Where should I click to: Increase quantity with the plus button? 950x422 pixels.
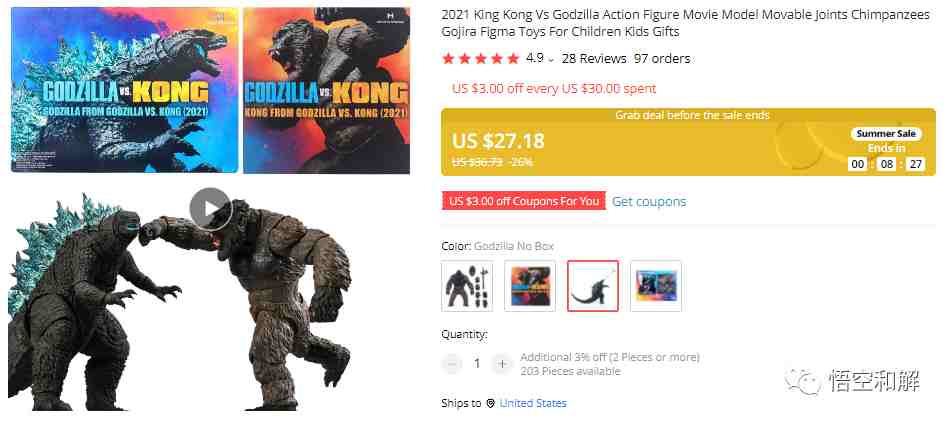click(x=502, y=363)
